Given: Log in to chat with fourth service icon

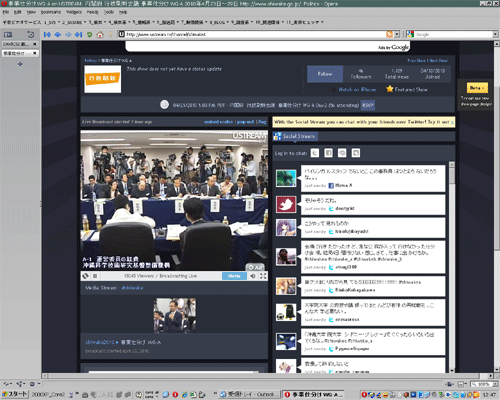Looking at the screenshot, I should click(356, 153).
